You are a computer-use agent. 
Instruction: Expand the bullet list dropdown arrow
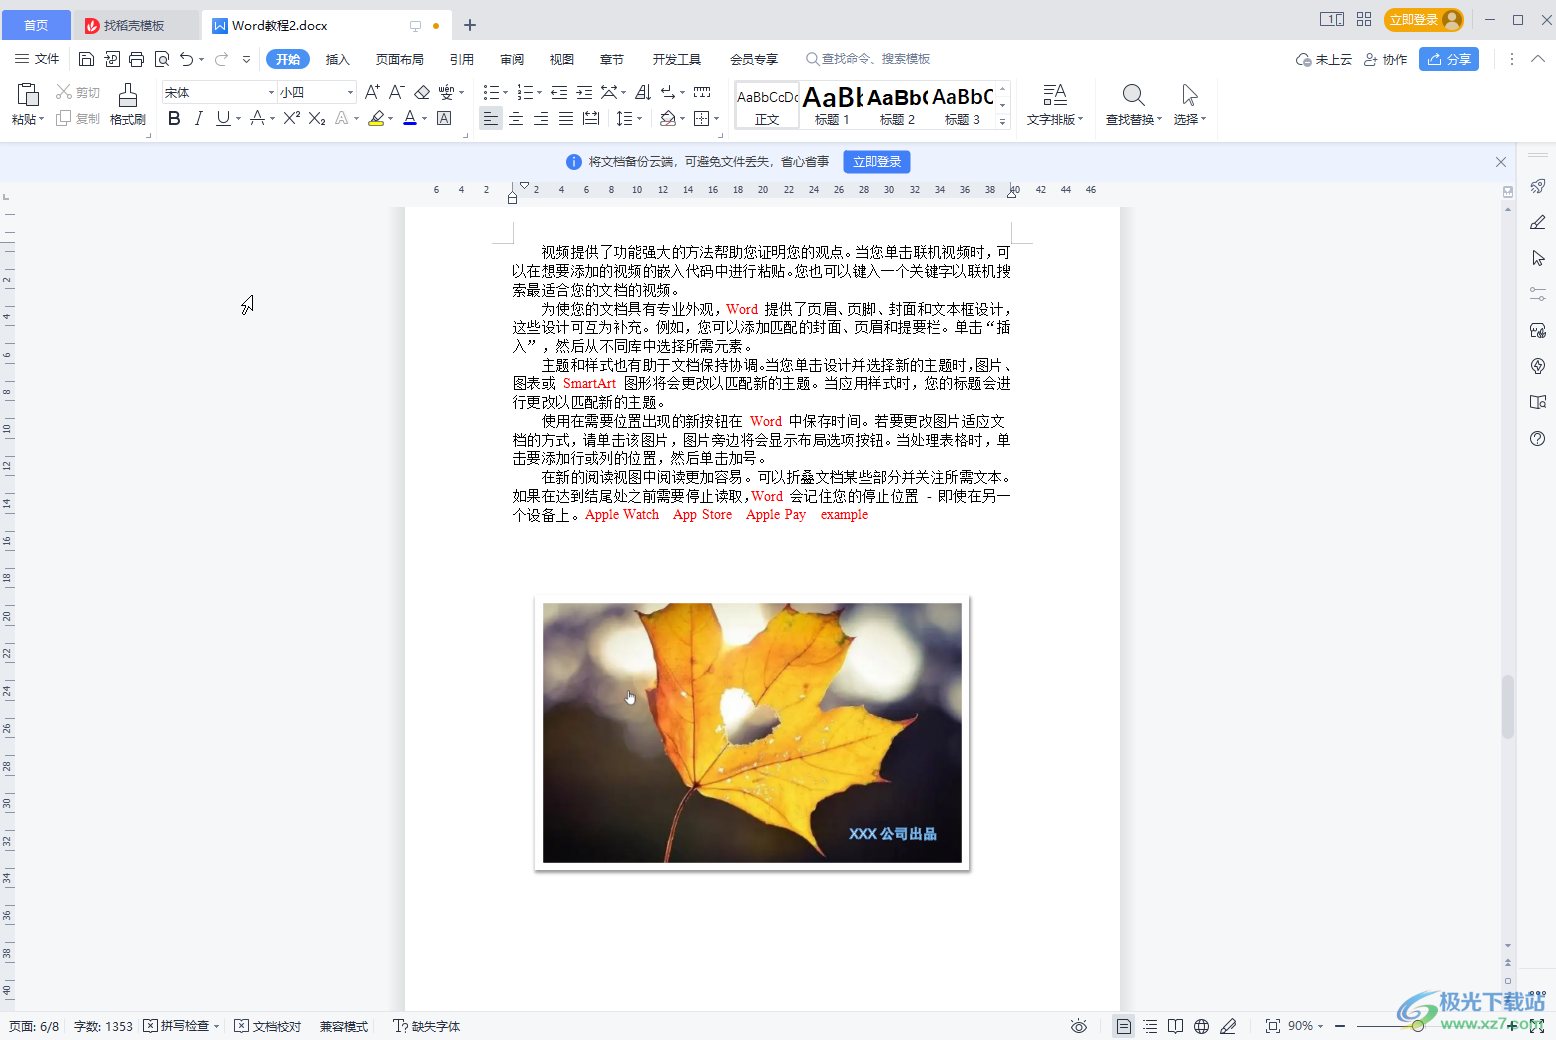[505, 93]
